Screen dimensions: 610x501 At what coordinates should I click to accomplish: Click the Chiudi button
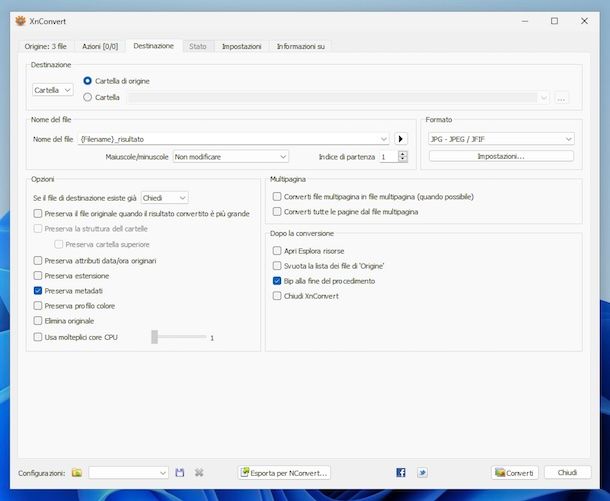click(x=567, y=473)
